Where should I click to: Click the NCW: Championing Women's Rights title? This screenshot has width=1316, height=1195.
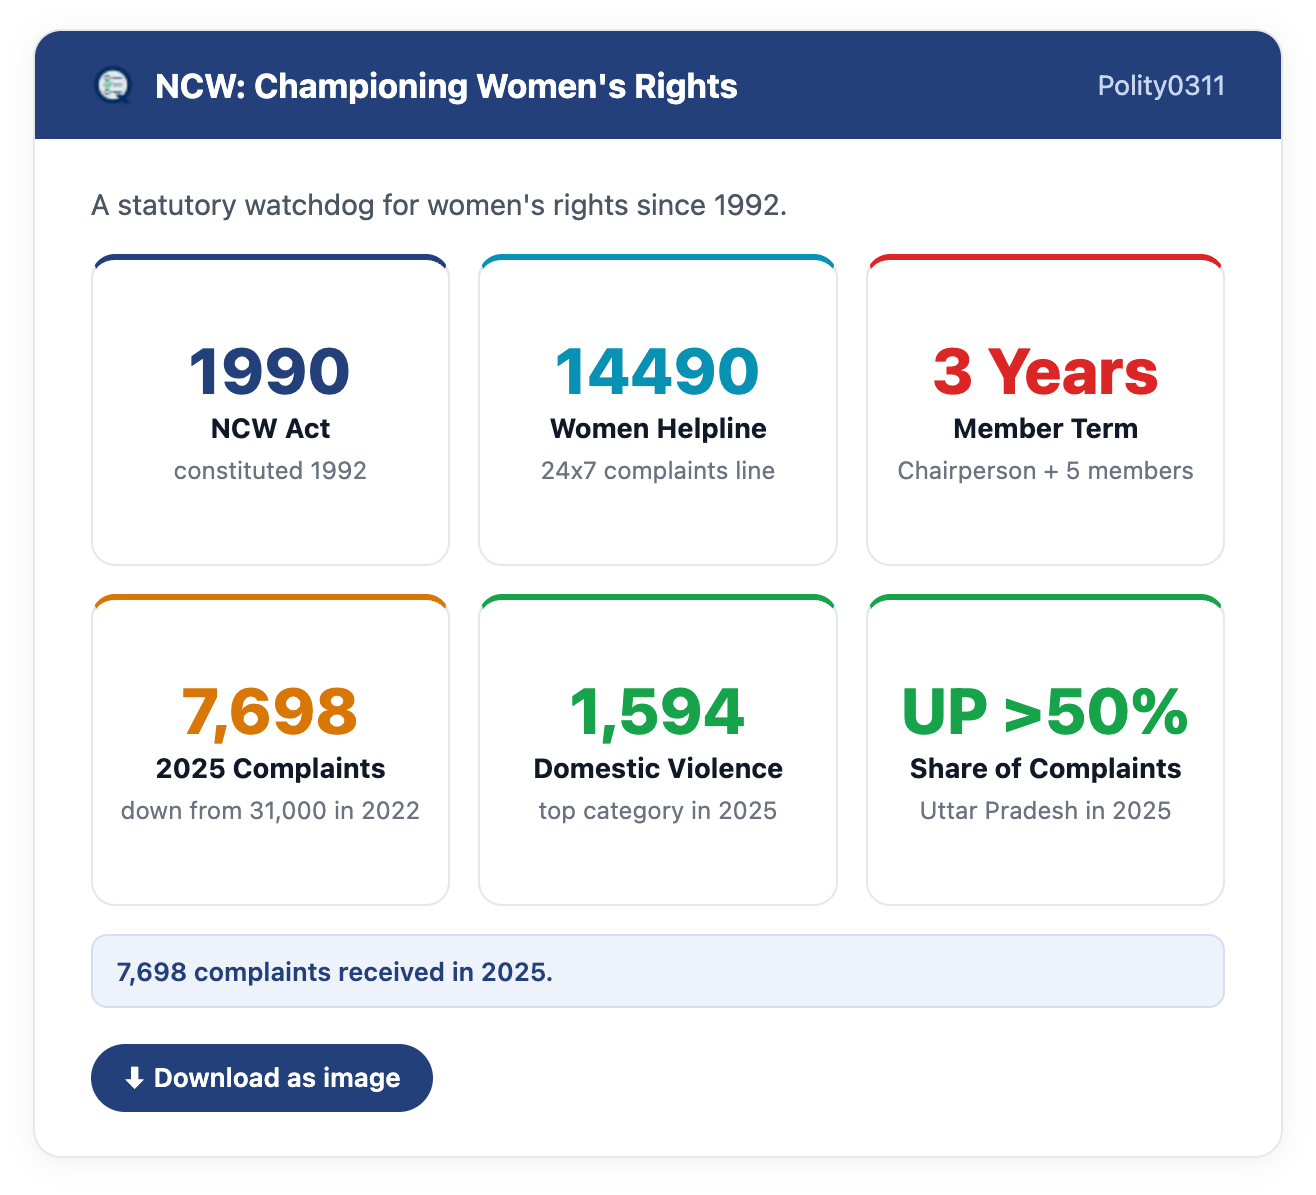446,86
